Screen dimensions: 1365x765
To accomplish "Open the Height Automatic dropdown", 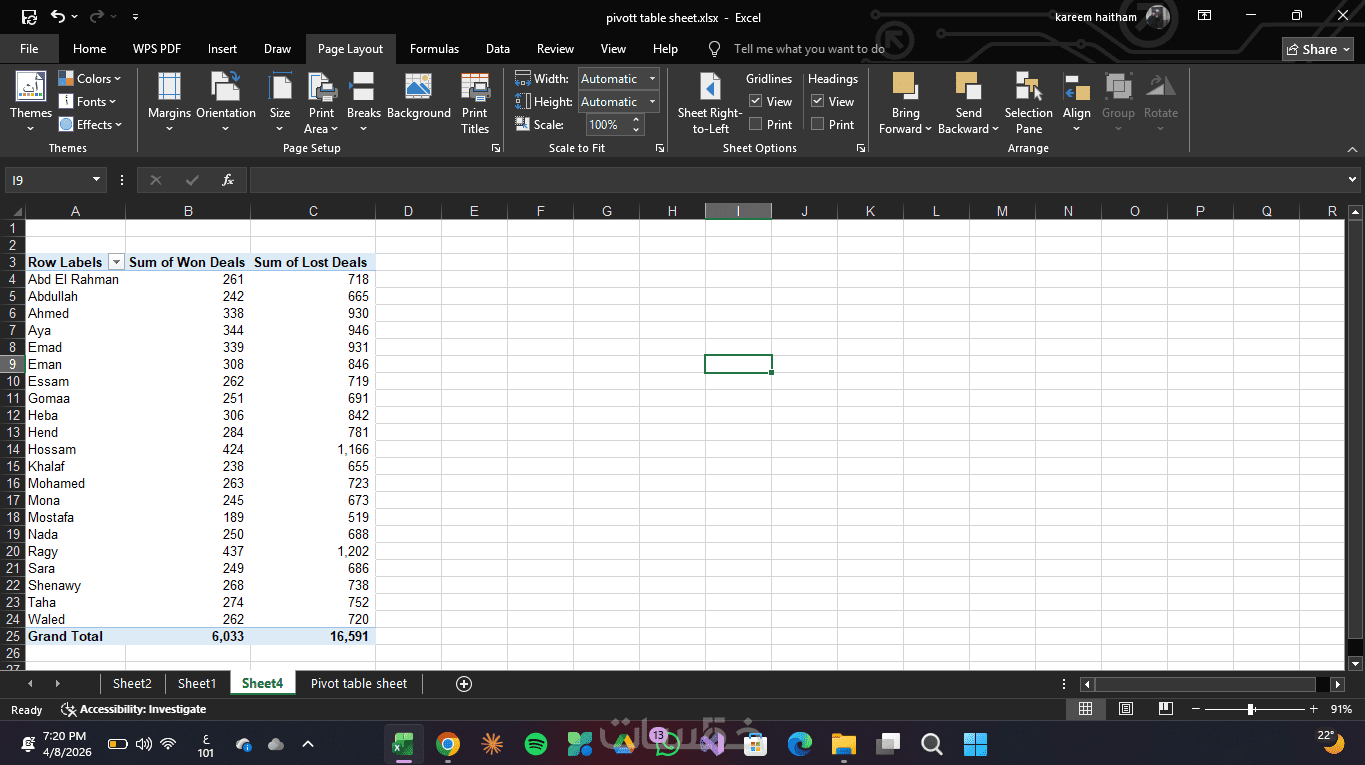I will [652, 101].
